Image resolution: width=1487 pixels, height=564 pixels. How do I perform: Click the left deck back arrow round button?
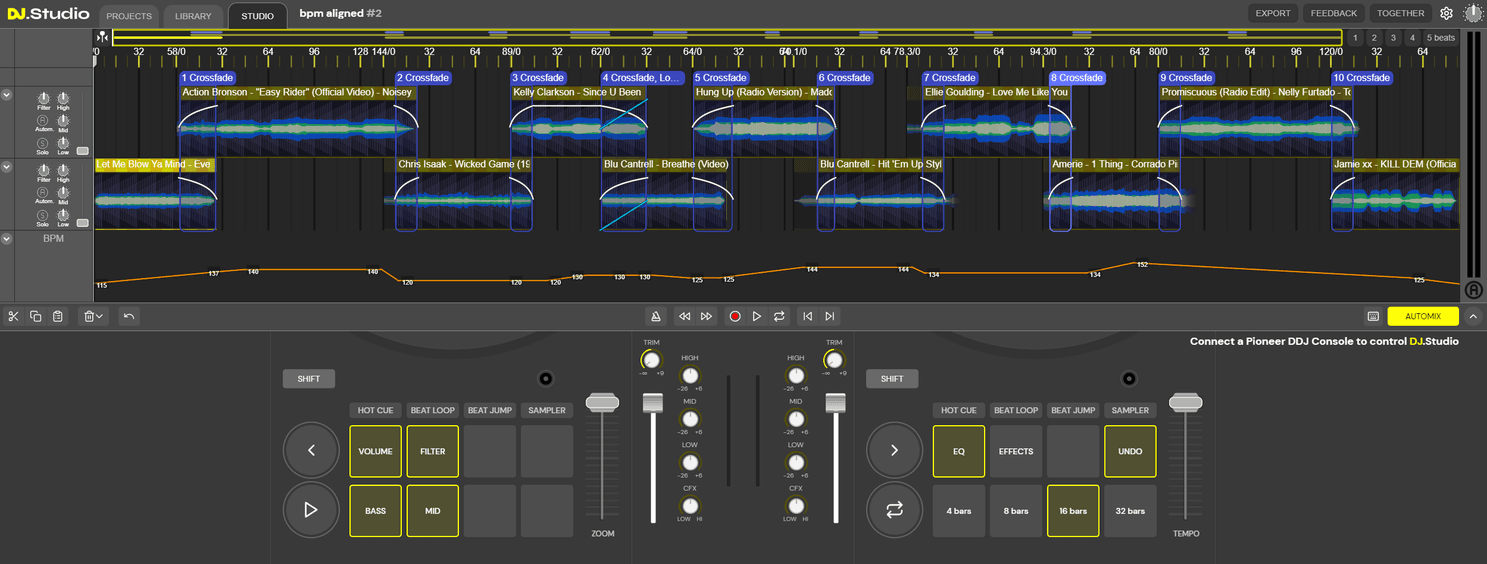311,450
